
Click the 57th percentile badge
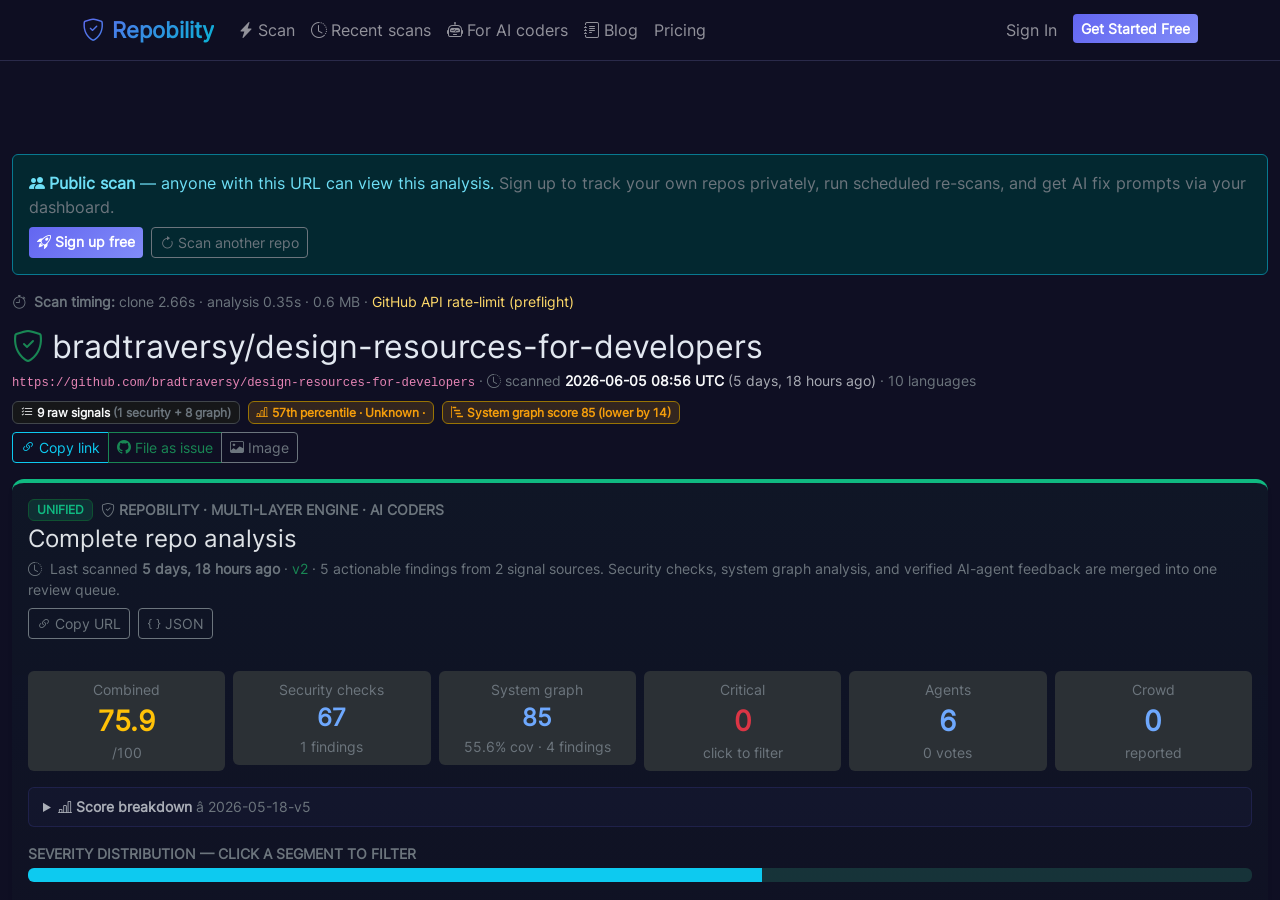341,412
